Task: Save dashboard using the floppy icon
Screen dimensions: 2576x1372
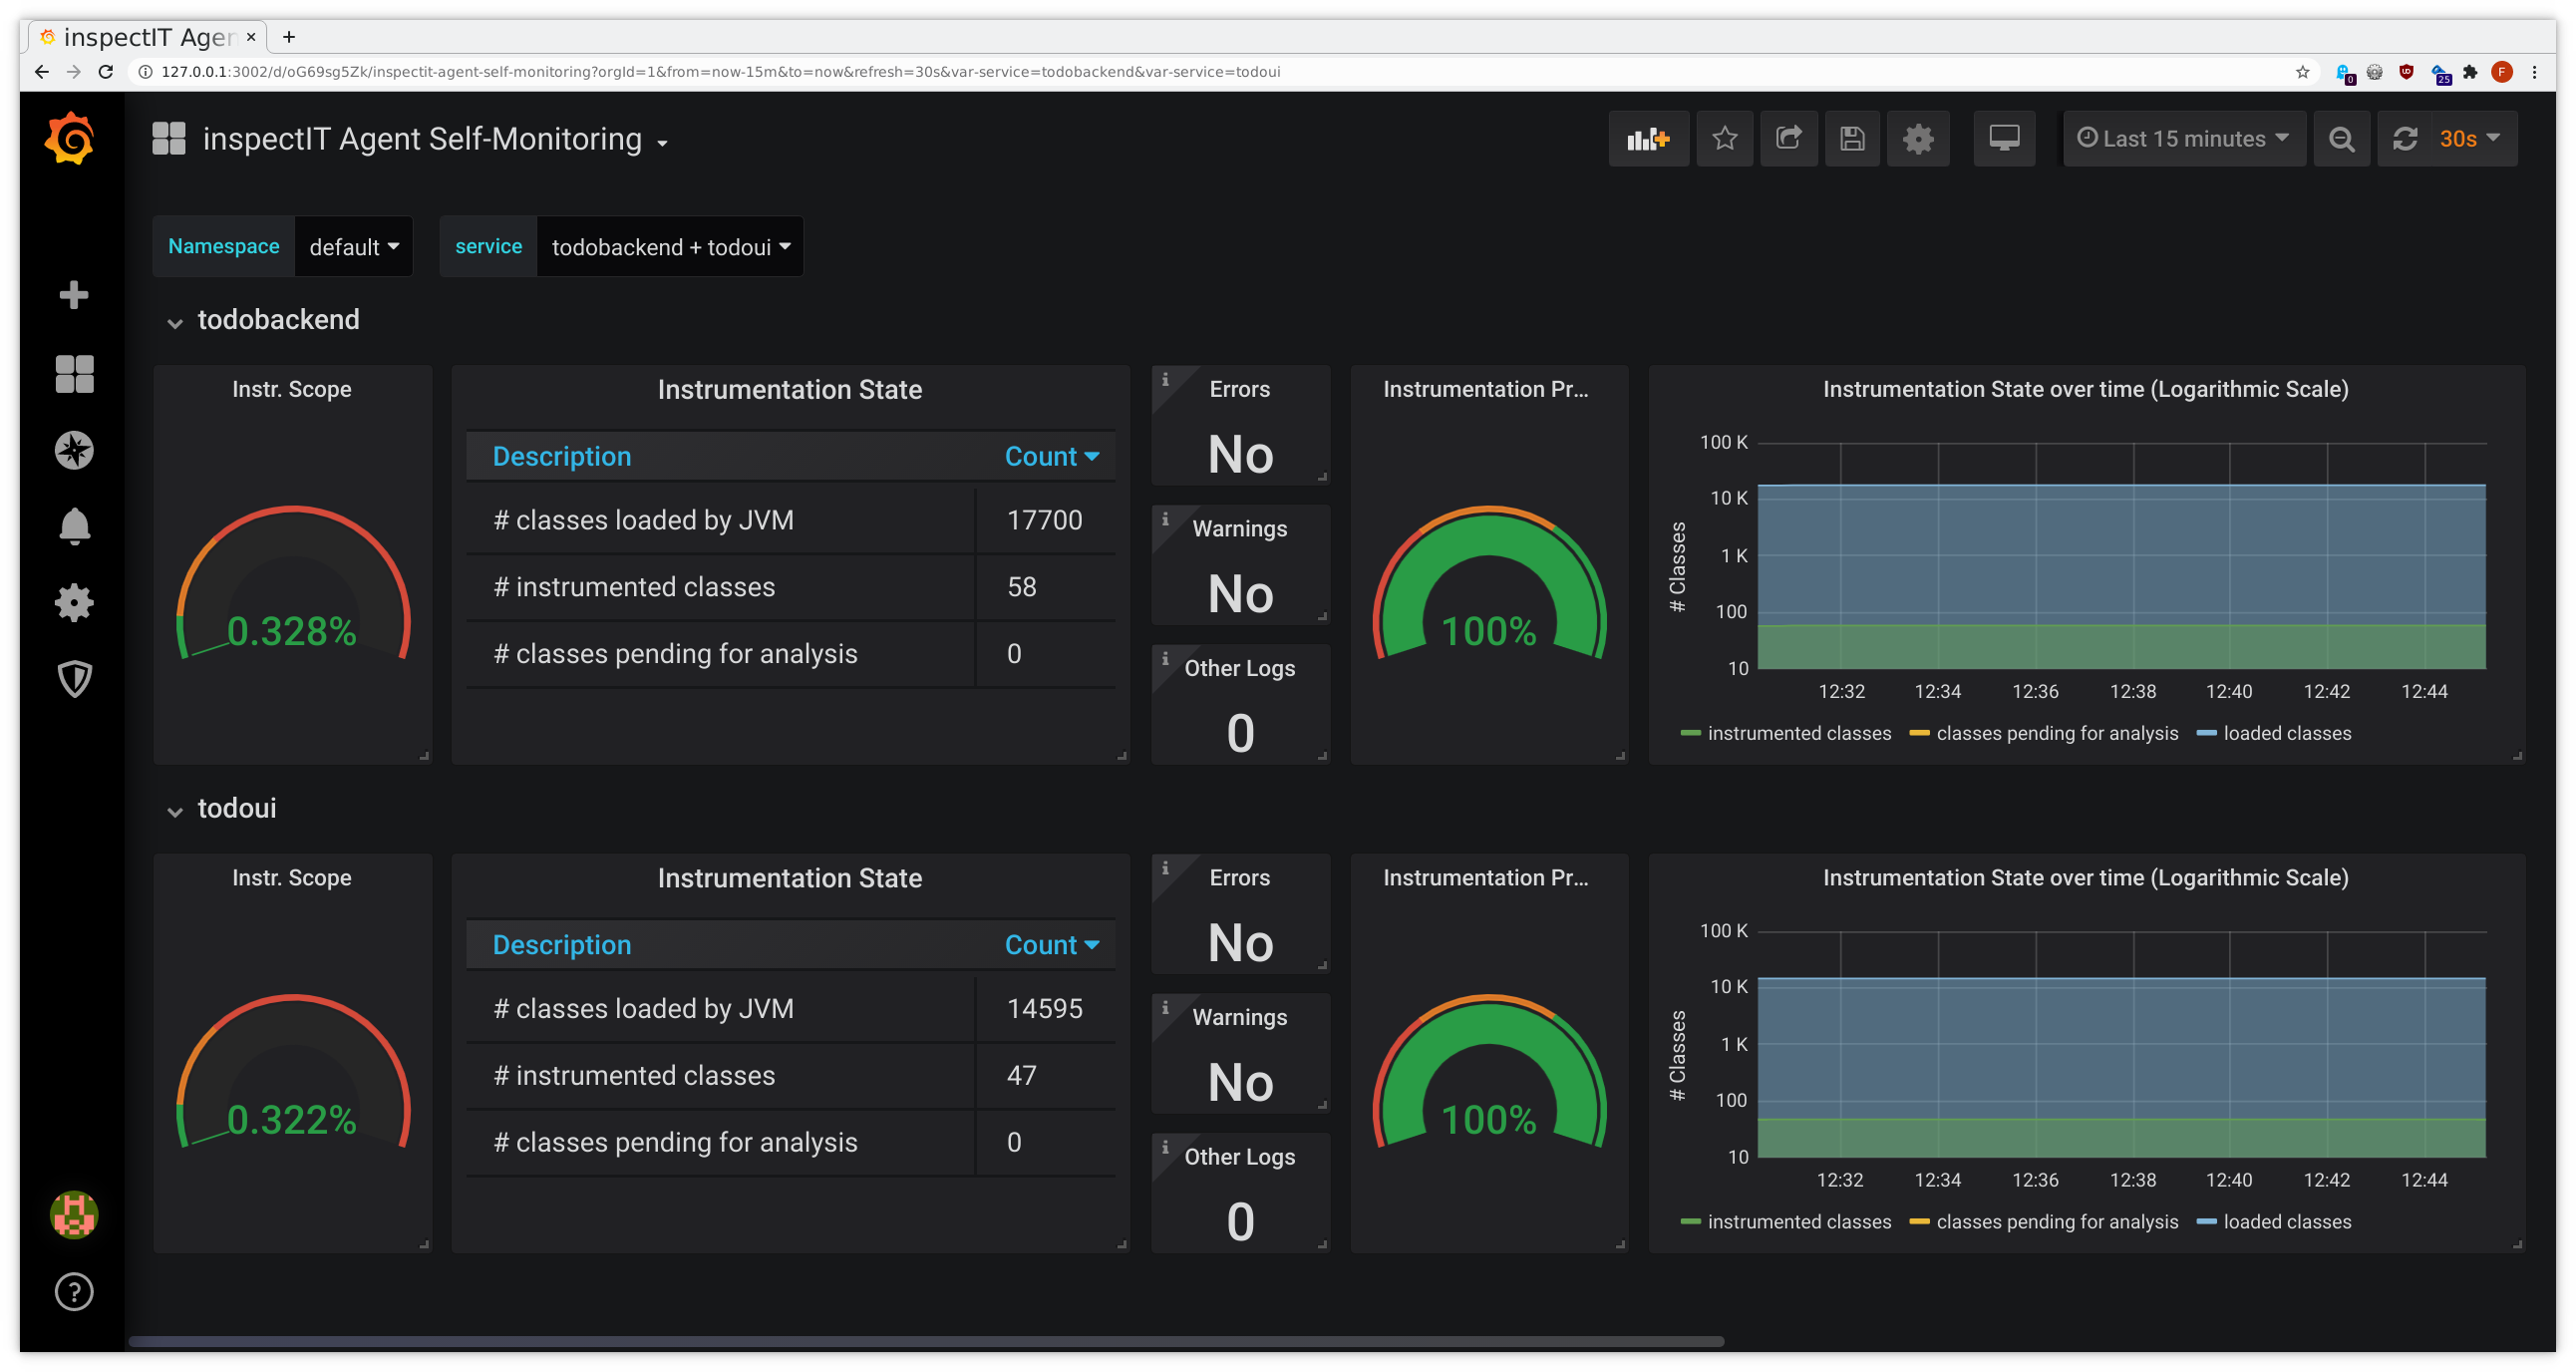Action: point(1852,139)
